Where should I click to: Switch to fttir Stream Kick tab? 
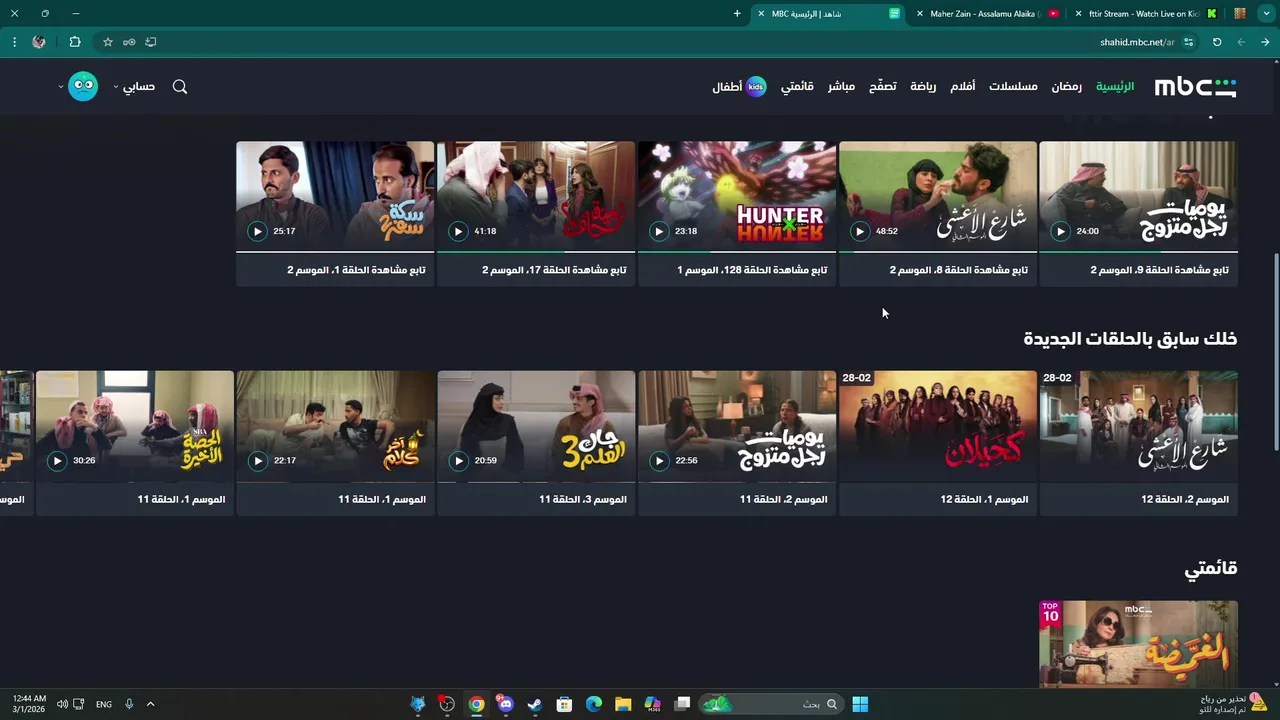click(x=1145, y=14)
